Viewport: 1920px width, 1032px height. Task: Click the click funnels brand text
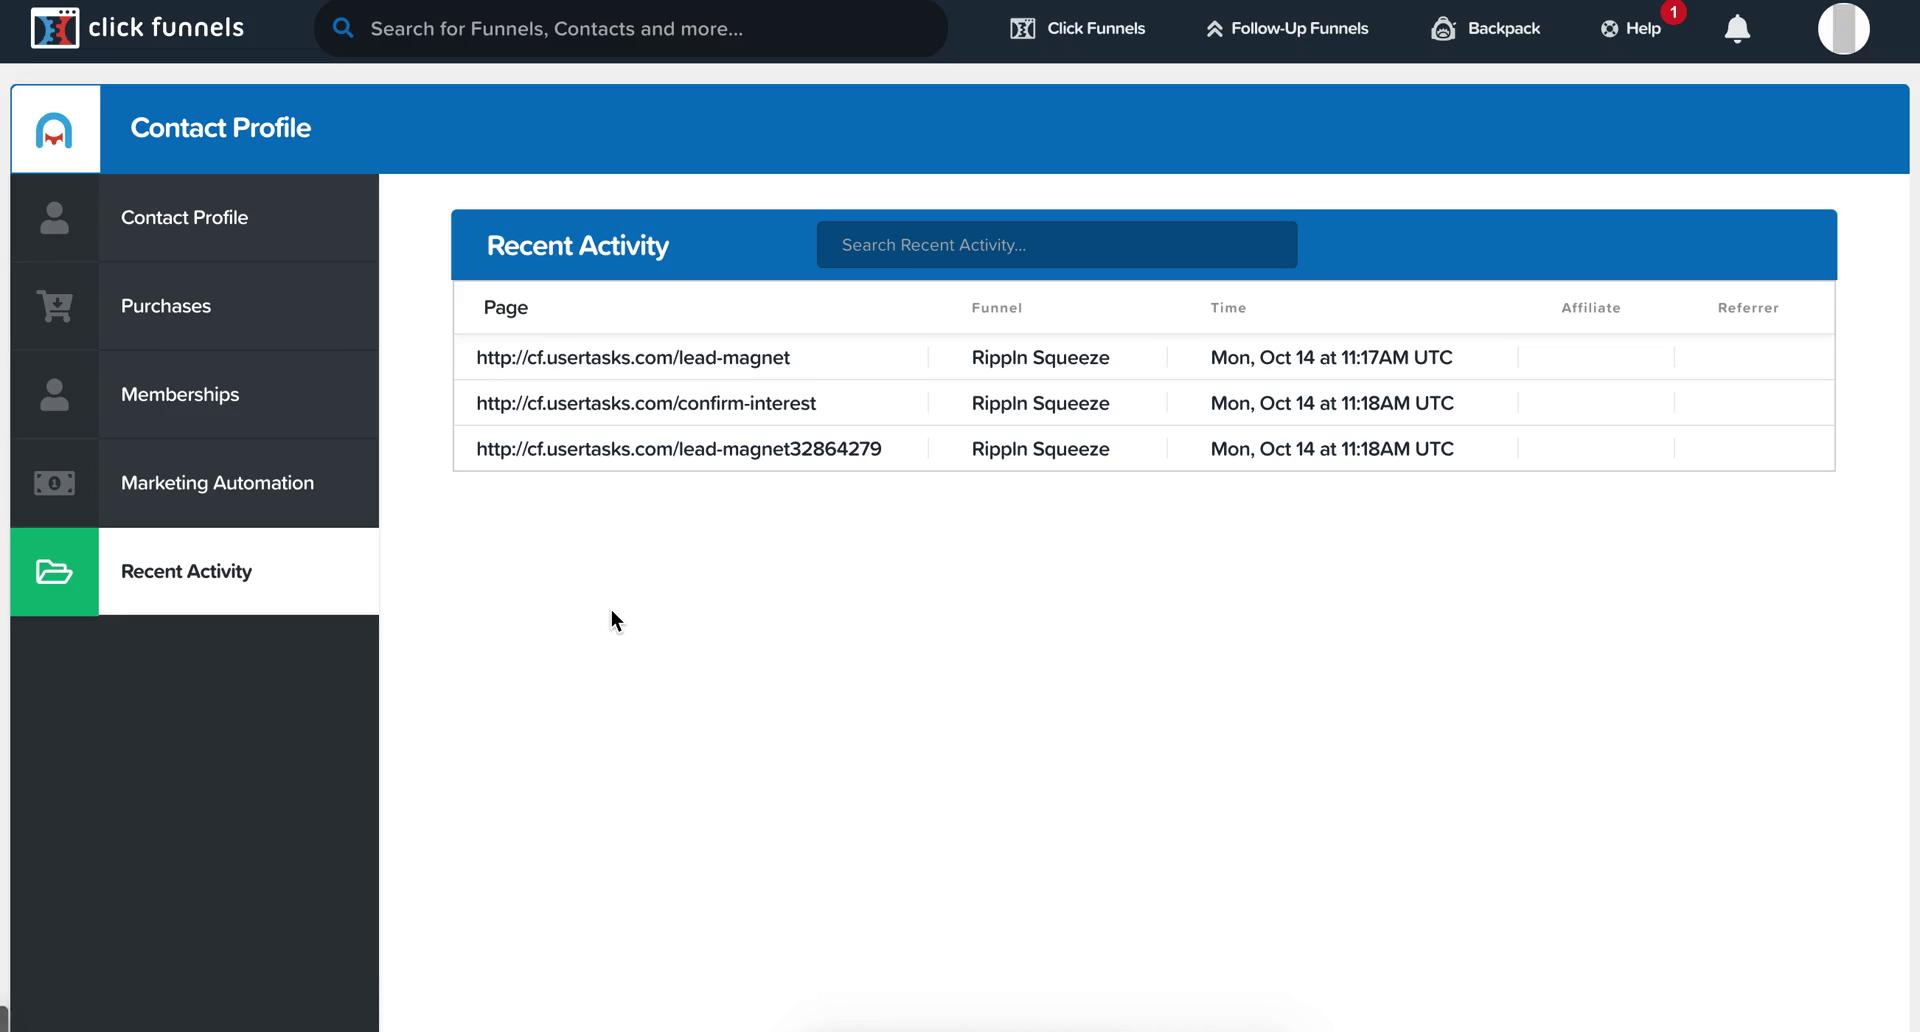(x=166, y=28)
